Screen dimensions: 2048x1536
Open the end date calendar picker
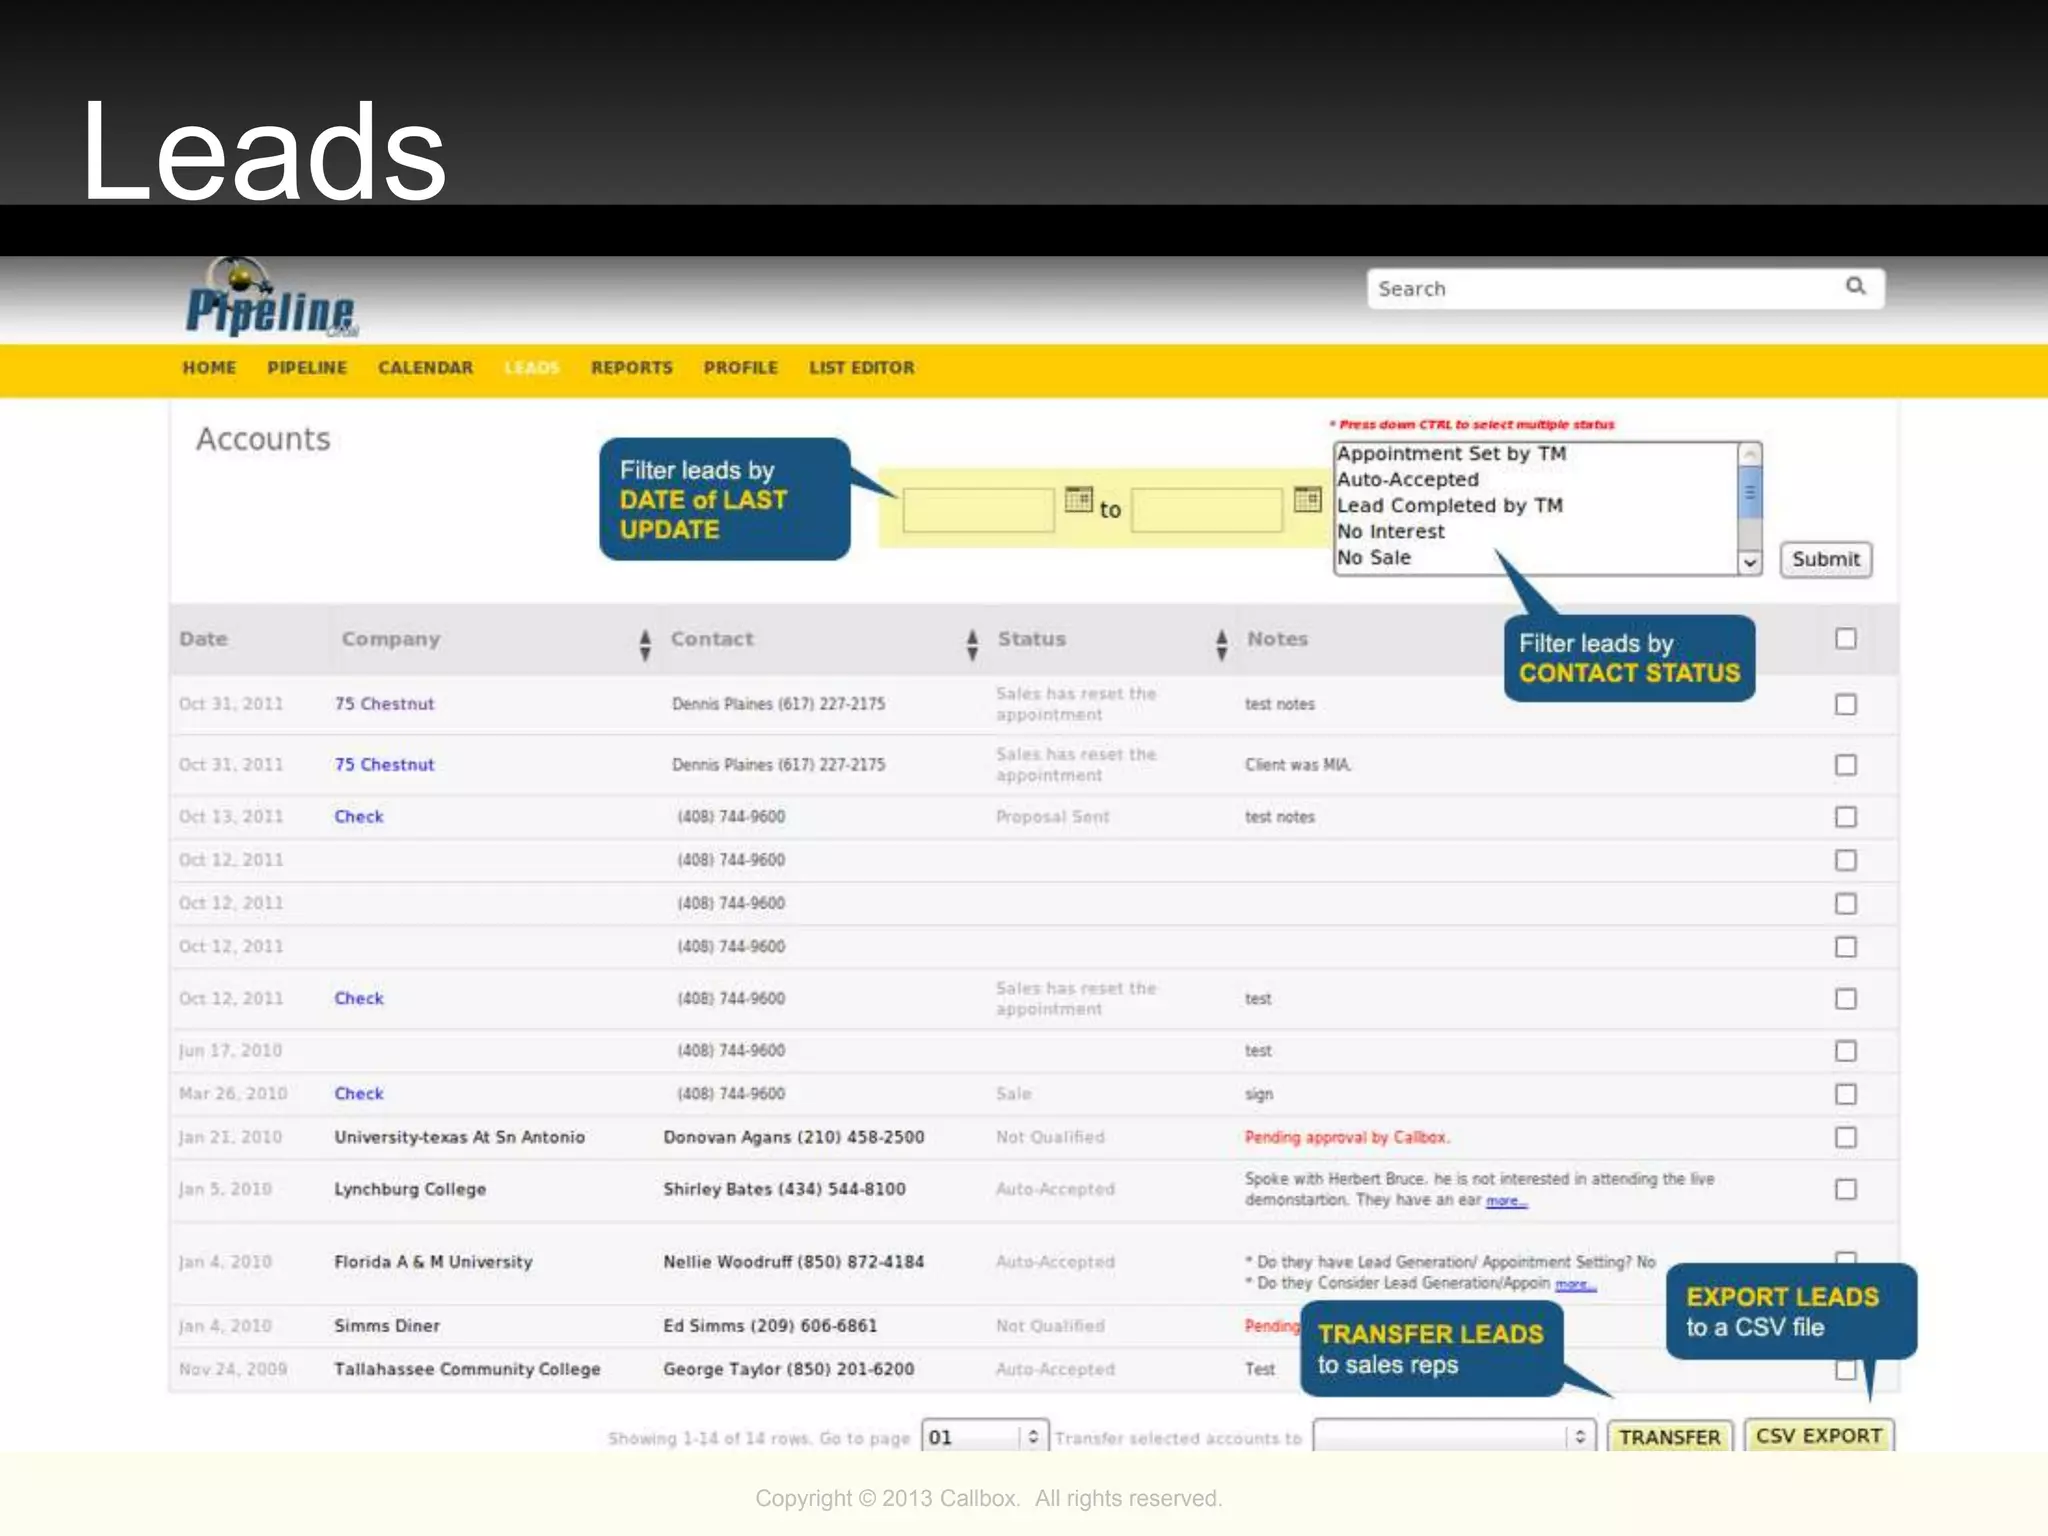tap(1307, 499)
